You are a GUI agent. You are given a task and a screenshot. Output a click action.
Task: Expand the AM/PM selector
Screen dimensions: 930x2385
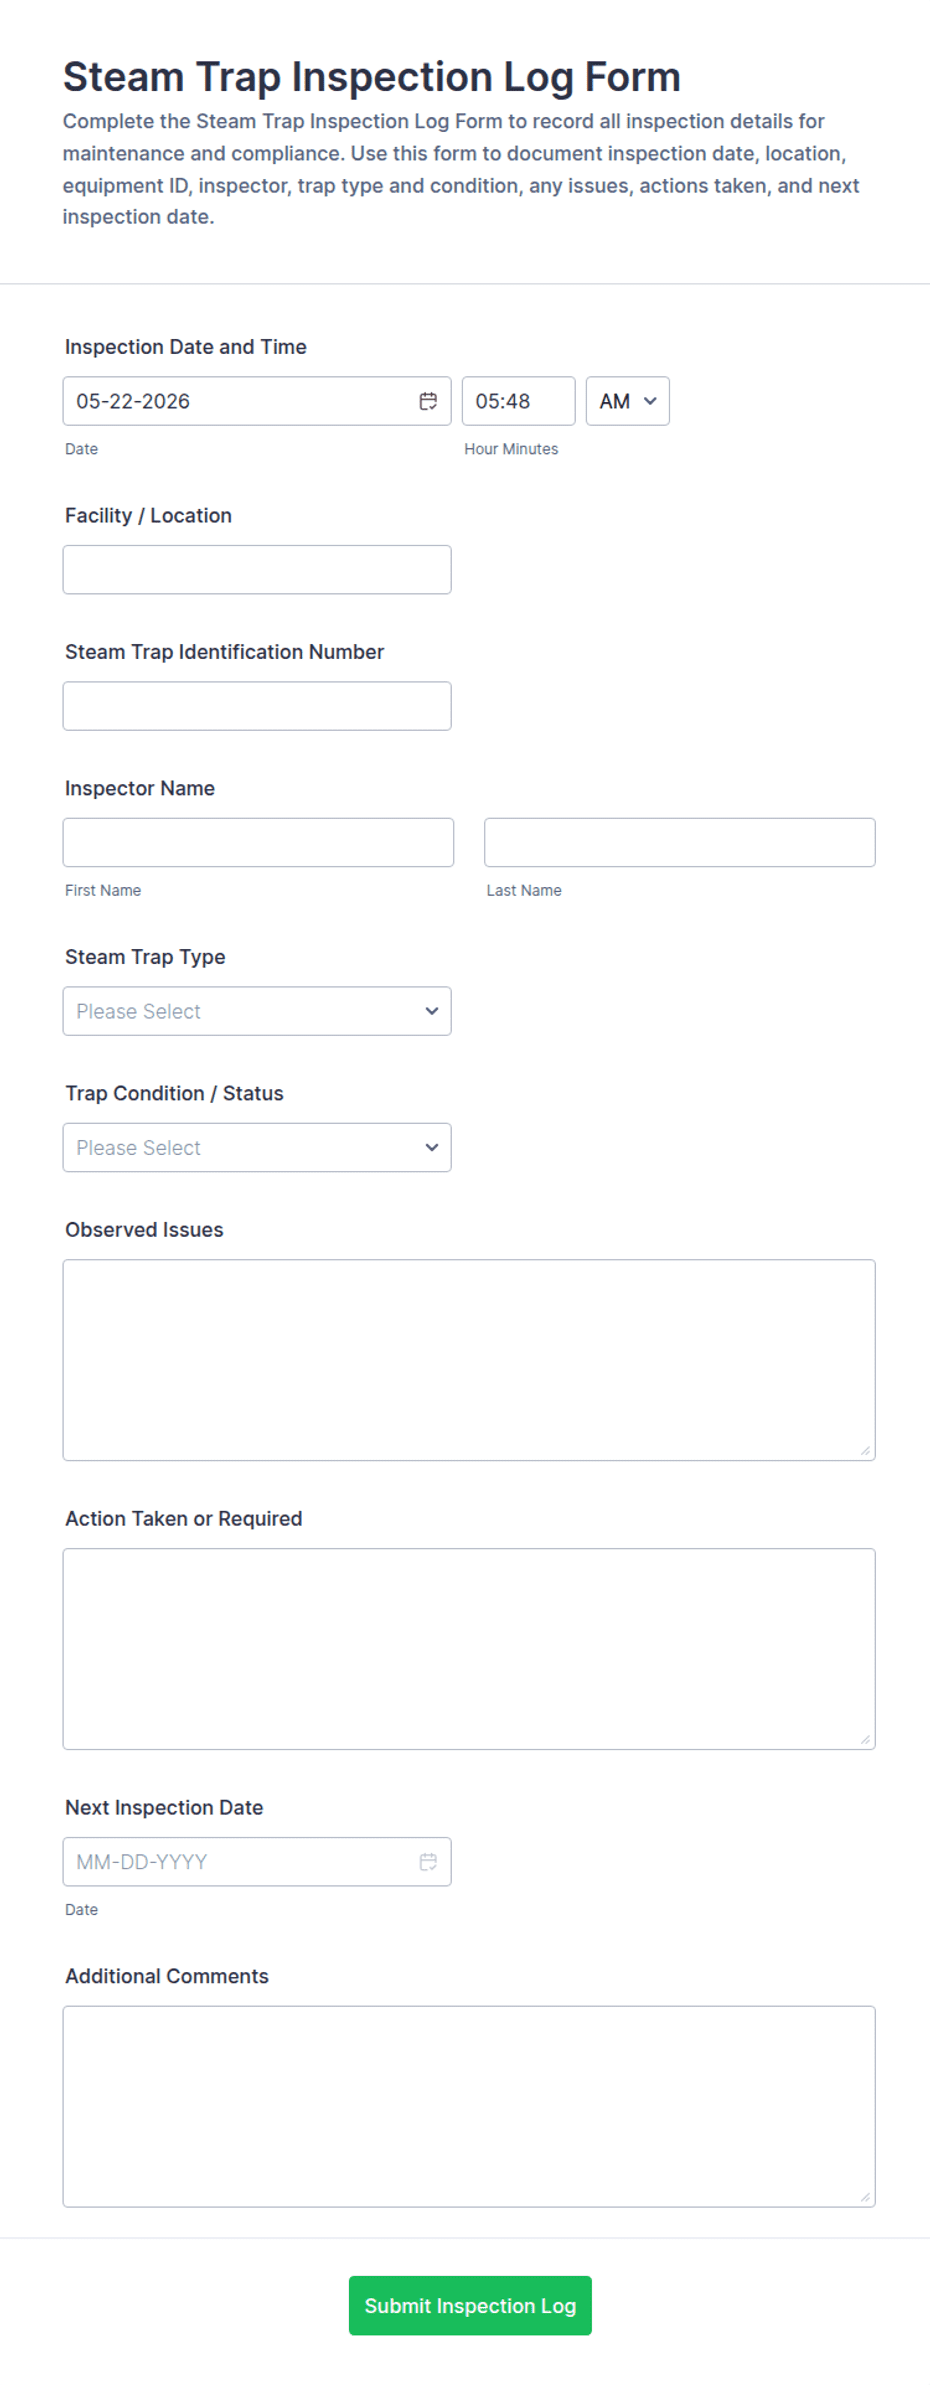pyautogui.click(x=627, y=401)
